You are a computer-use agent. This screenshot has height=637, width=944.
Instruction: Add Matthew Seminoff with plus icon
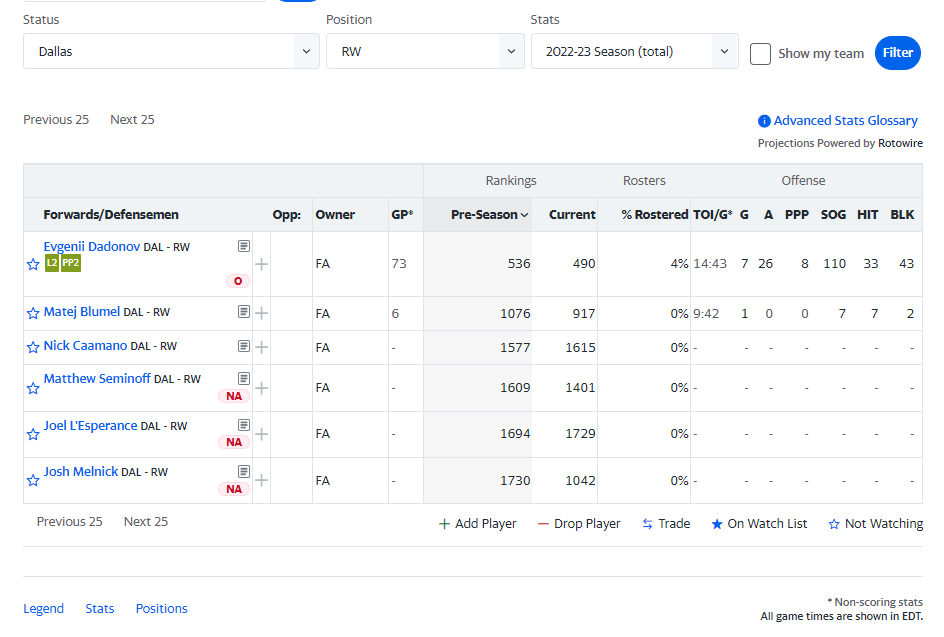[261, 388]
